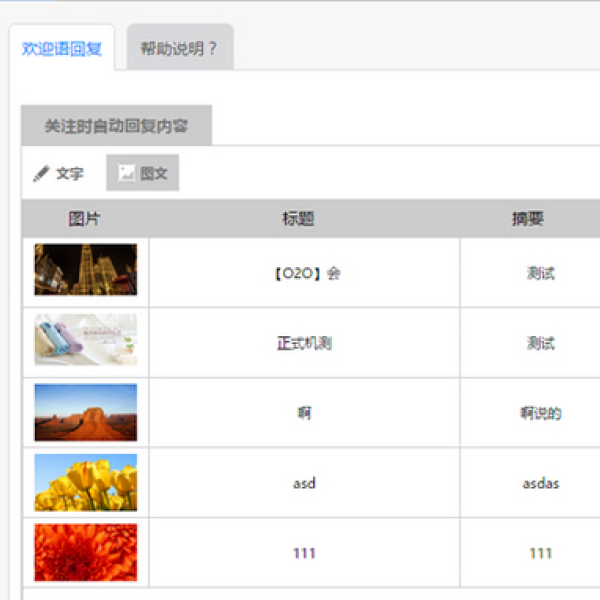
Task: Select title cell 【O2O】会
Action: [x=307, y=273]
